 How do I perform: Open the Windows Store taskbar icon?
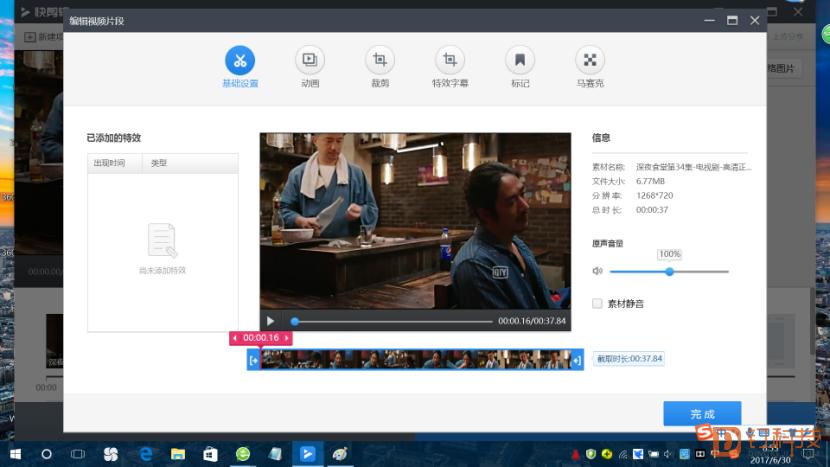(x=210, y=454)
